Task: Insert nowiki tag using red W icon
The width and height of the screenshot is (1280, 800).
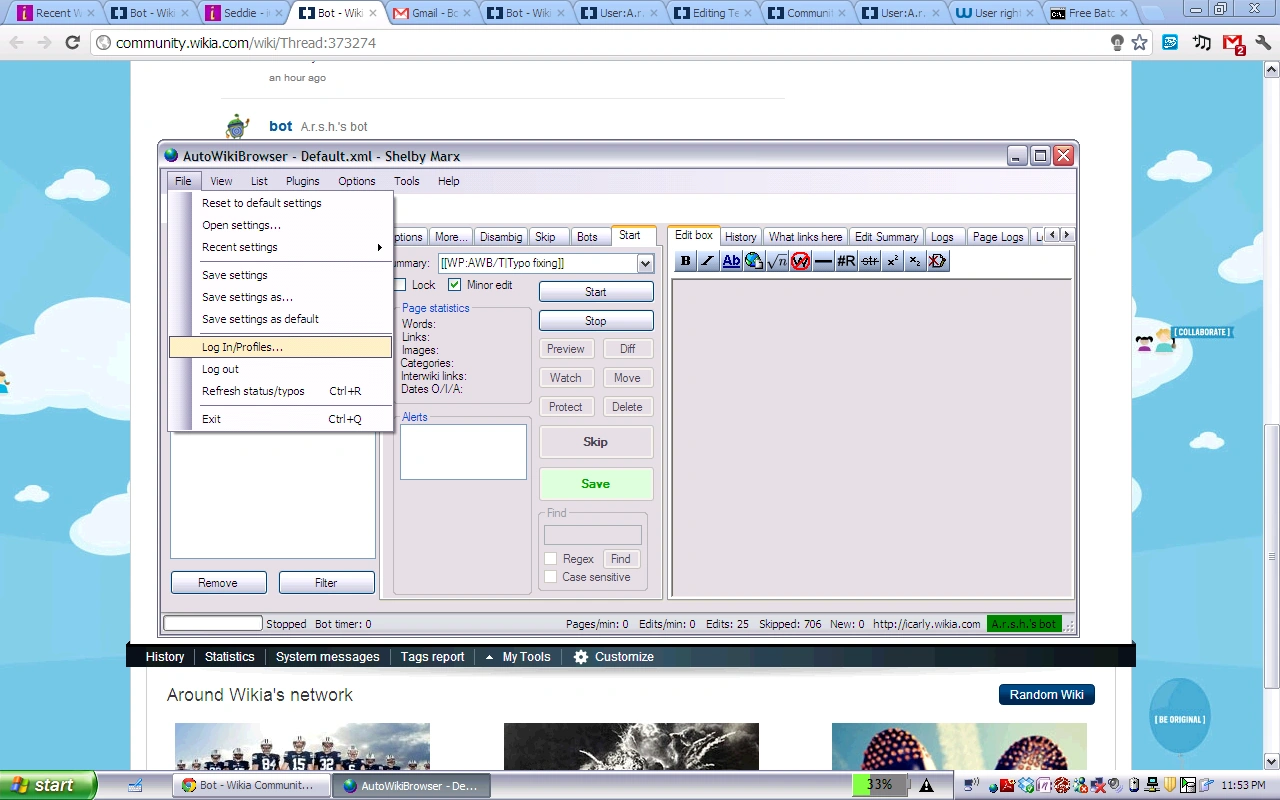Action: [x=800, y=261]
